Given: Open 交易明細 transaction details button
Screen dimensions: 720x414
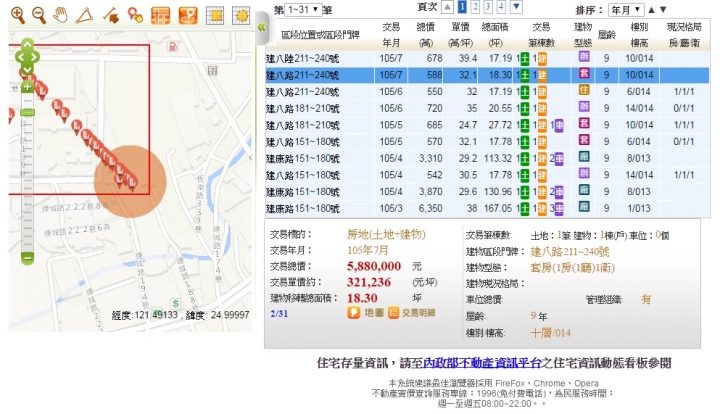Looking at the screenshot, I should pos(411,313).
